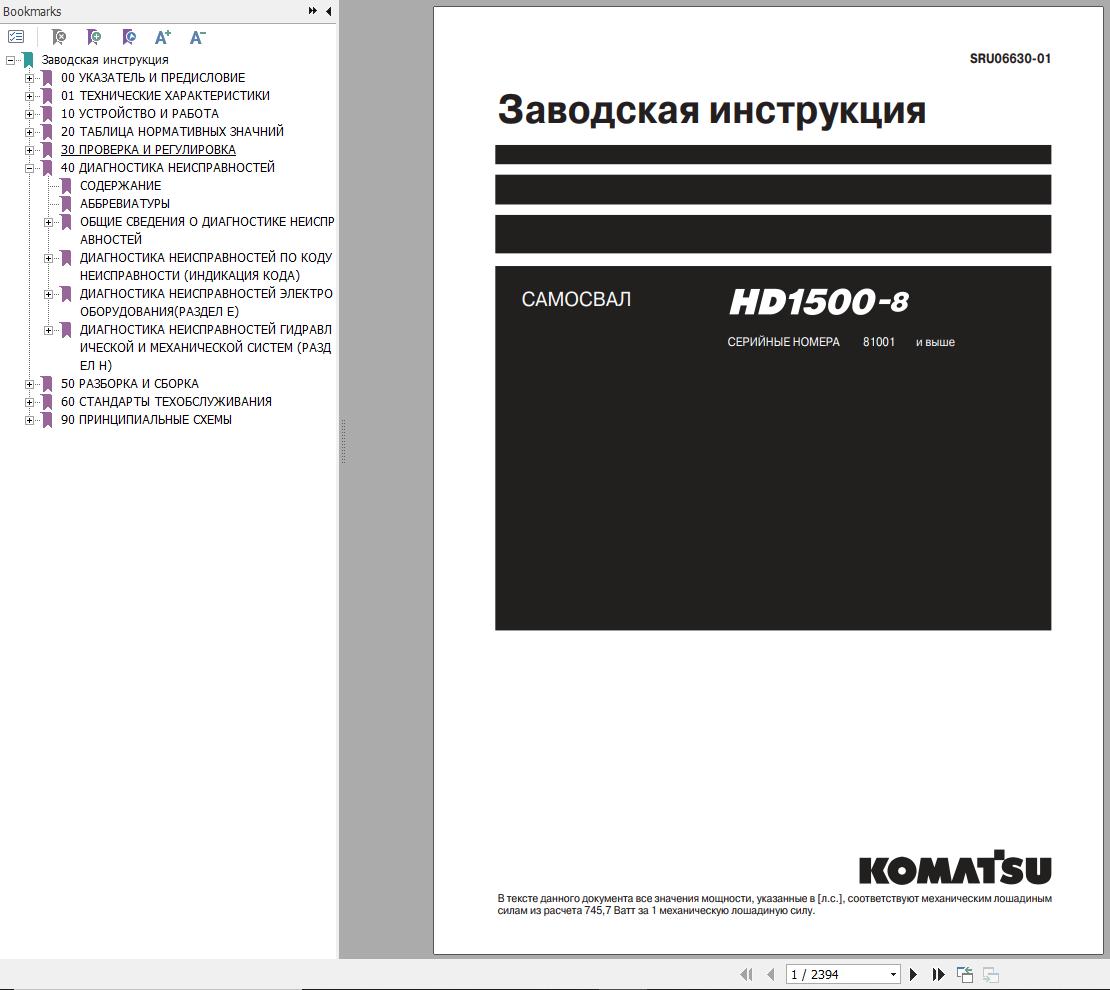Open the bookmarks options menu
This screenshot has height=990, width=1110.
tap(15, 36)
